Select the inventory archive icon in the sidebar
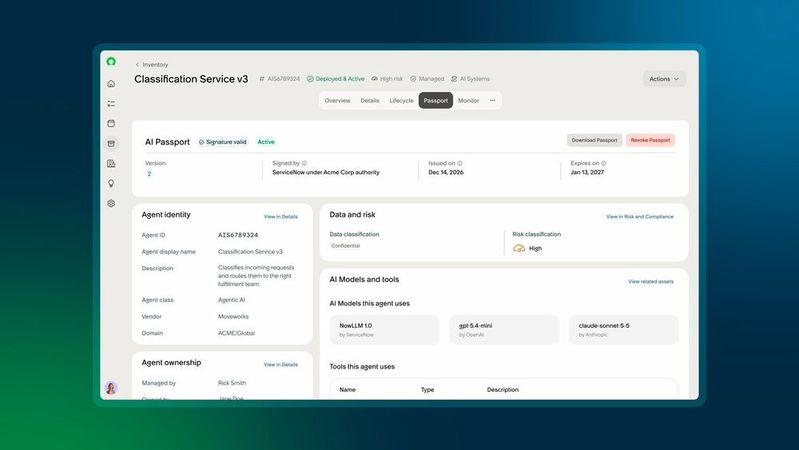The height and width of the screenshot is (450, 799). [x=111, y=144]
